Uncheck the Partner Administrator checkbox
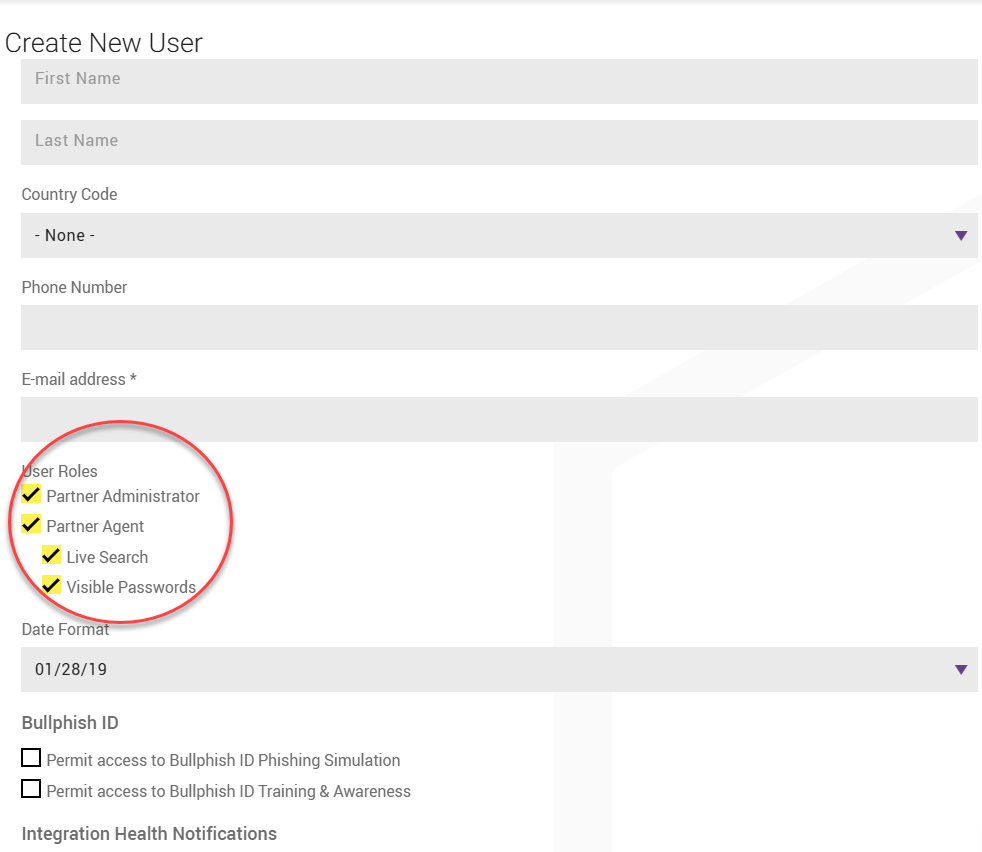This screenshot has height=852, width=982. click(x=31, y=495)
